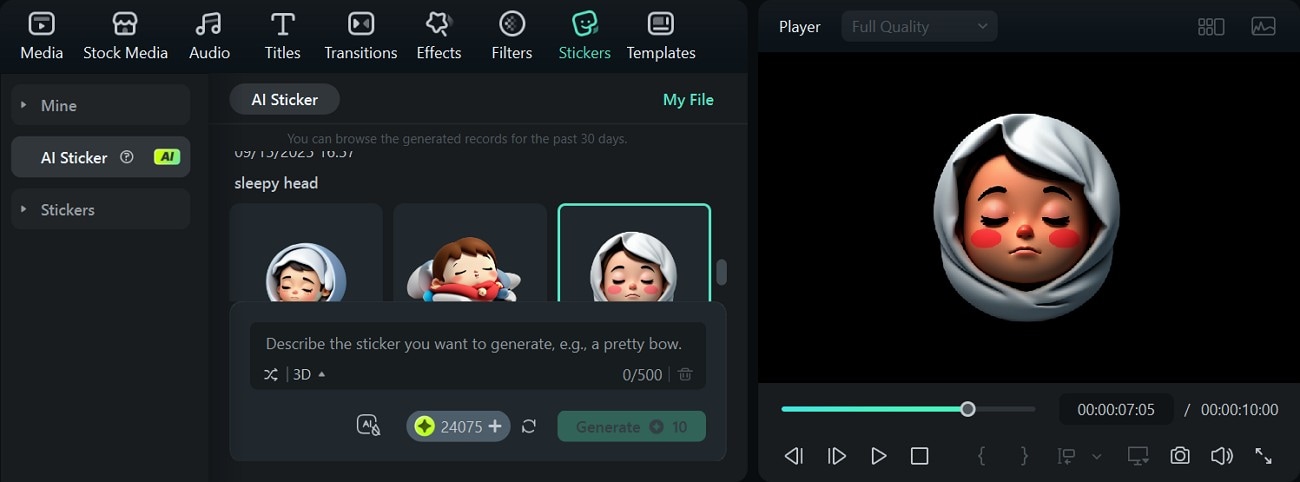Take a snapshot with the camera icon
Image resolution: width=1300 pixels, height=482 pixels.
(x=1180, y=456)
